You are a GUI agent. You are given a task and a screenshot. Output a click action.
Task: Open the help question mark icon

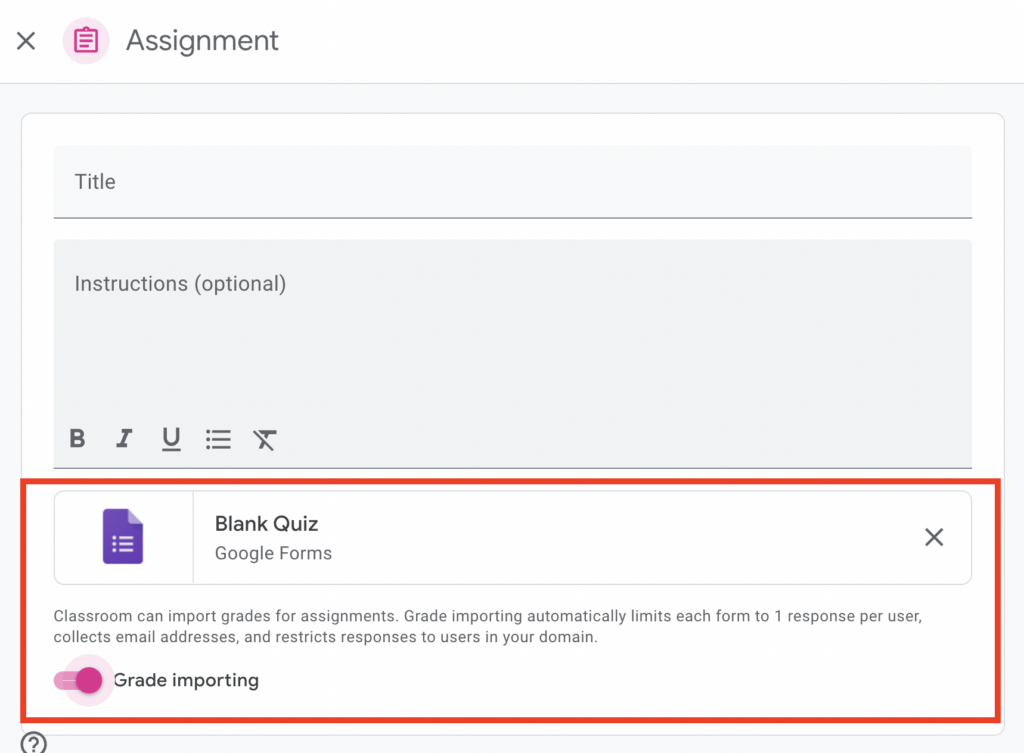(x=33, y=744)
